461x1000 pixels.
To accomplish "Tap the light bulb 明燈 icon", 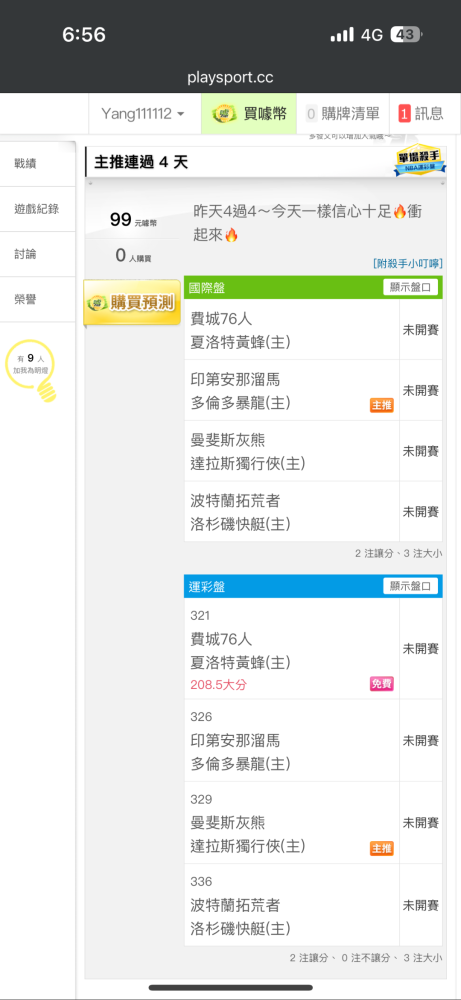I will (31, 372).
